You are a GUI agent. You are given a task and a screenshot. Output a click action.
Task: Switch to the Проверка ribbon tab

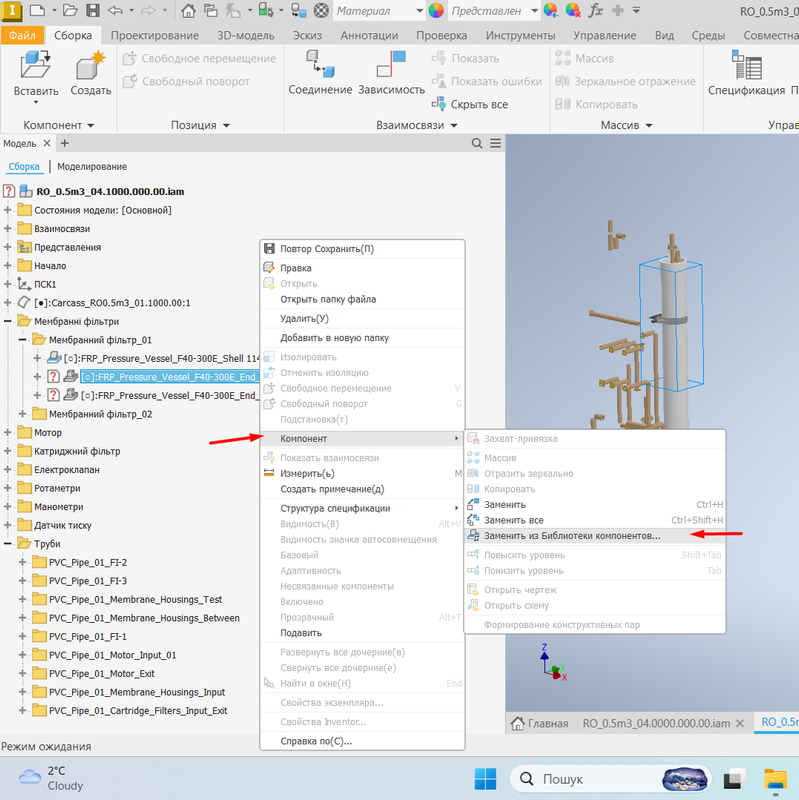point(441,35)
